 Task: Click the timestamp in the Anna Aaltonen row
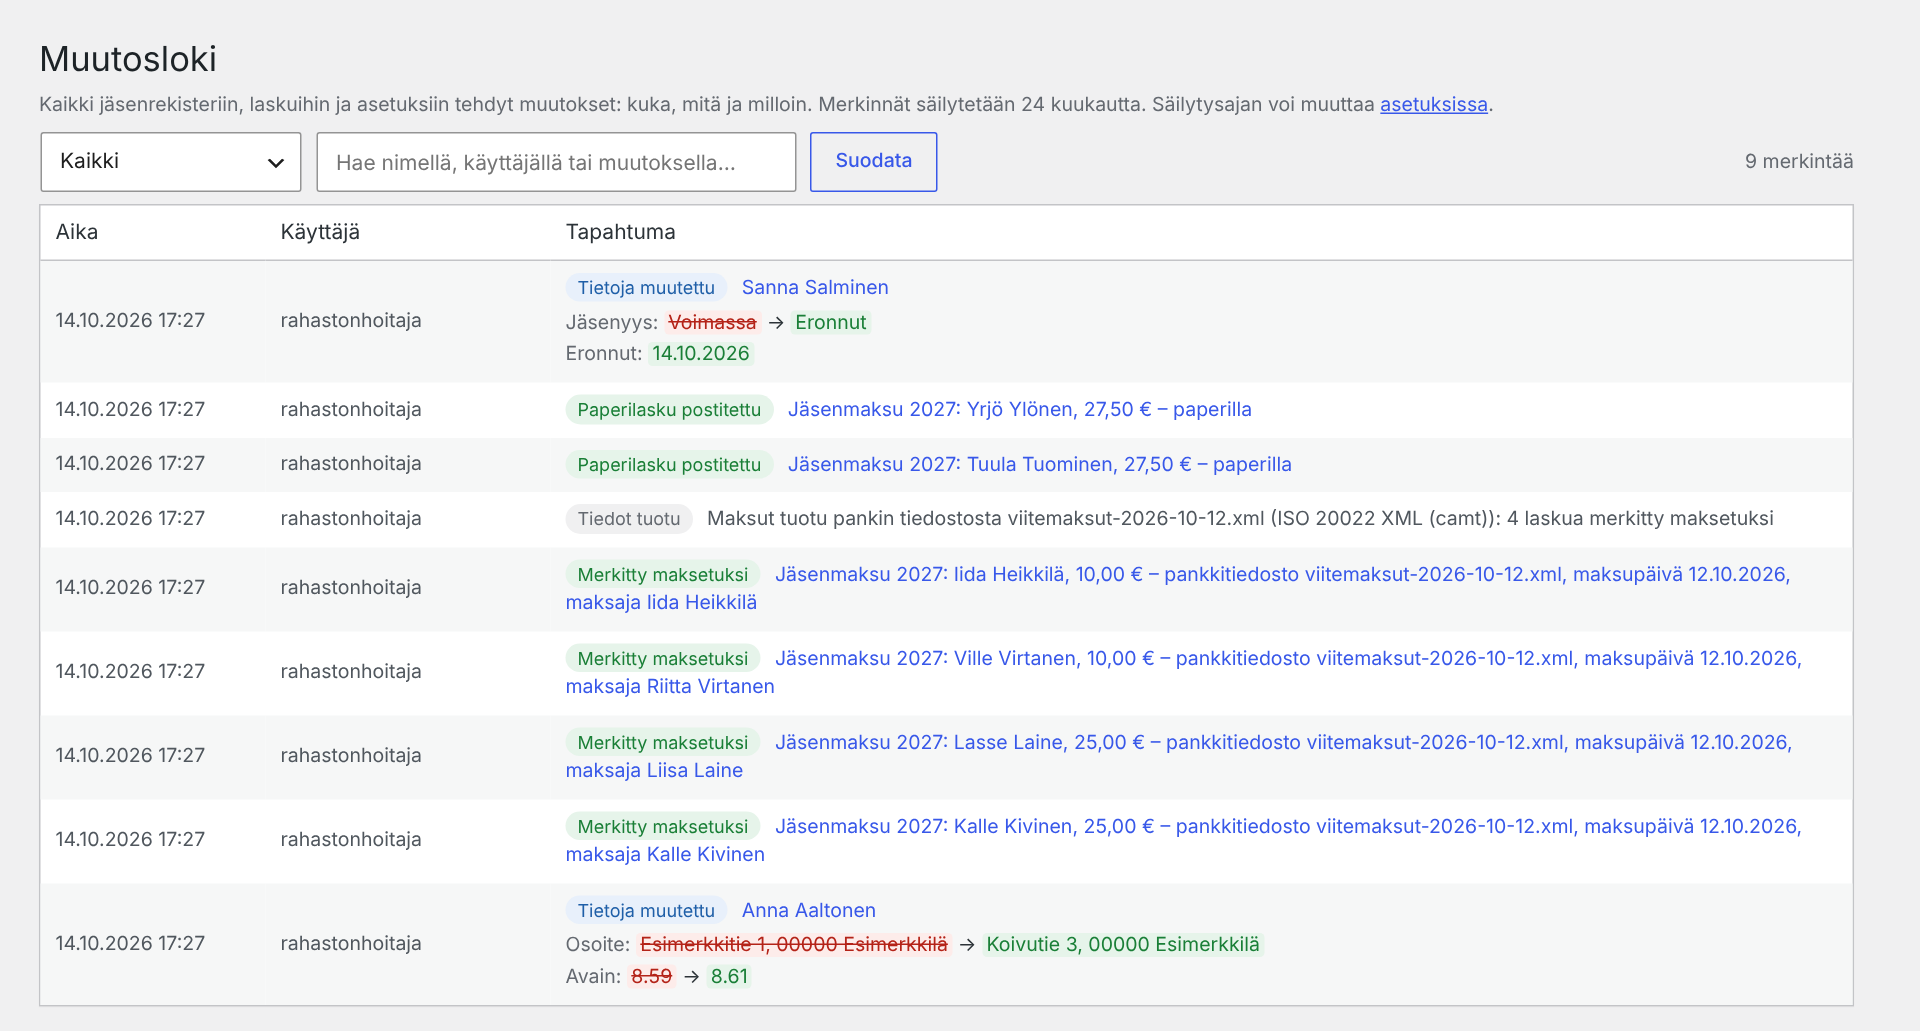(x=130, y=944)
